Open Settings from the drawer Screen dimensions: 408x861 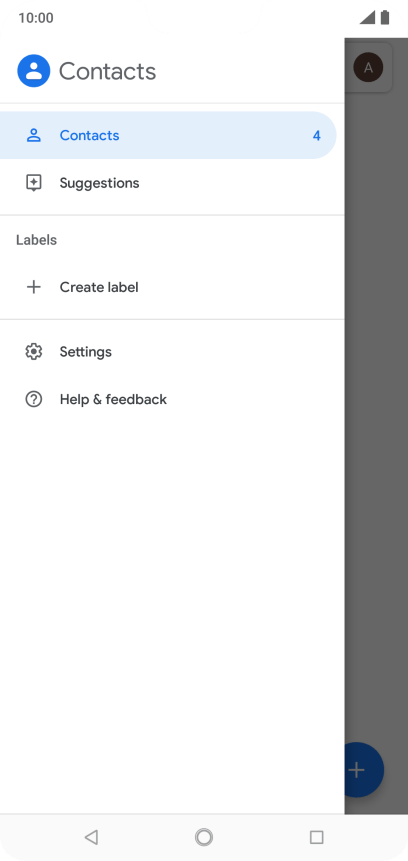coord(172,351)
